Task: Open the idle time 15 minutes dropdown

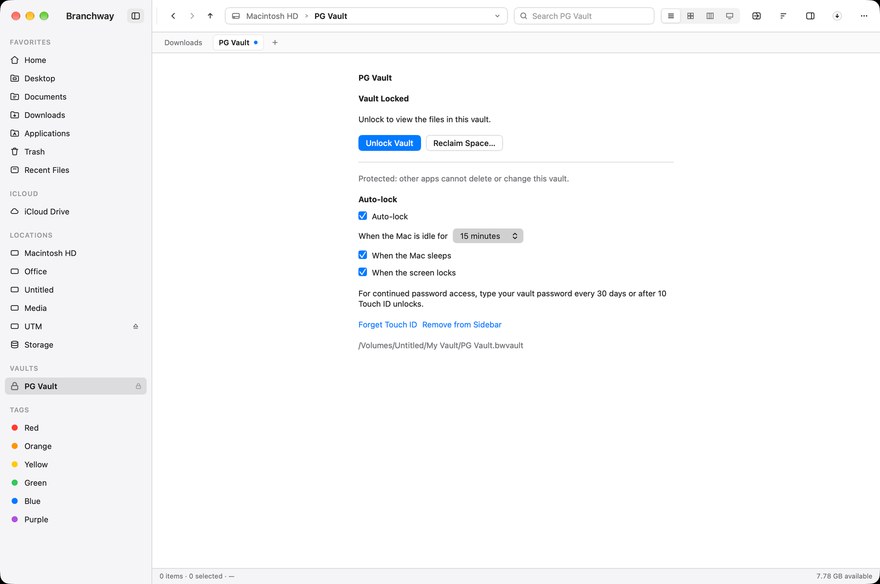Action: [x=488, y=236]
